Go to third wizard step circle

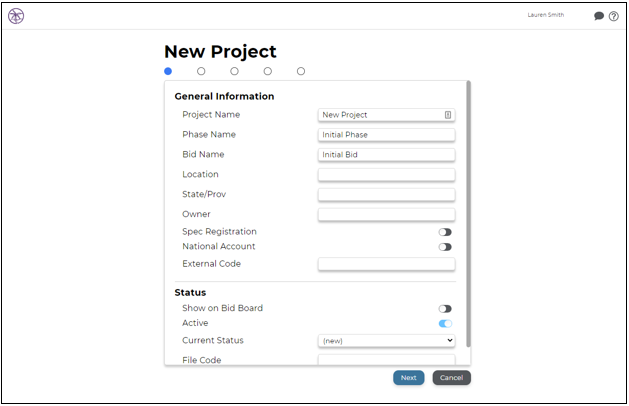point(234,71)
